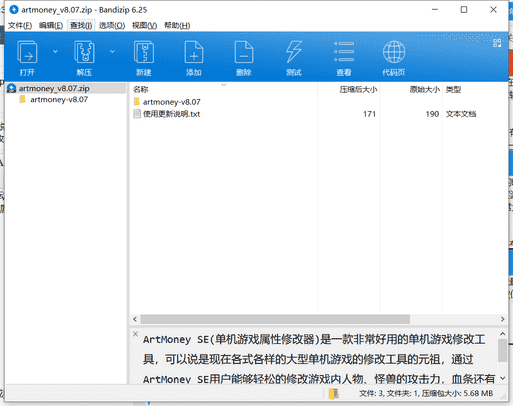Click the horizontal scrollbar left arrow
Image resolution: width=513 pixels, height=406 pixels.
135,319
